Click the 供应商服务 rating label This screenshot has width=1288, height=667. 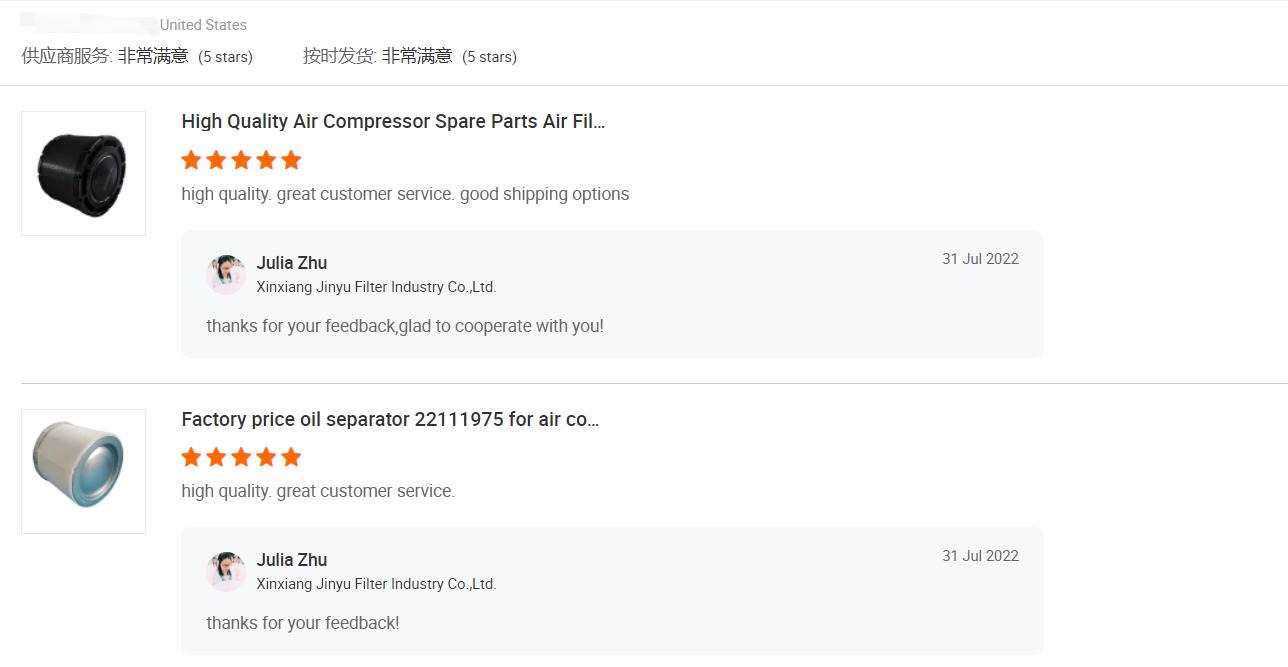(67, 56)
